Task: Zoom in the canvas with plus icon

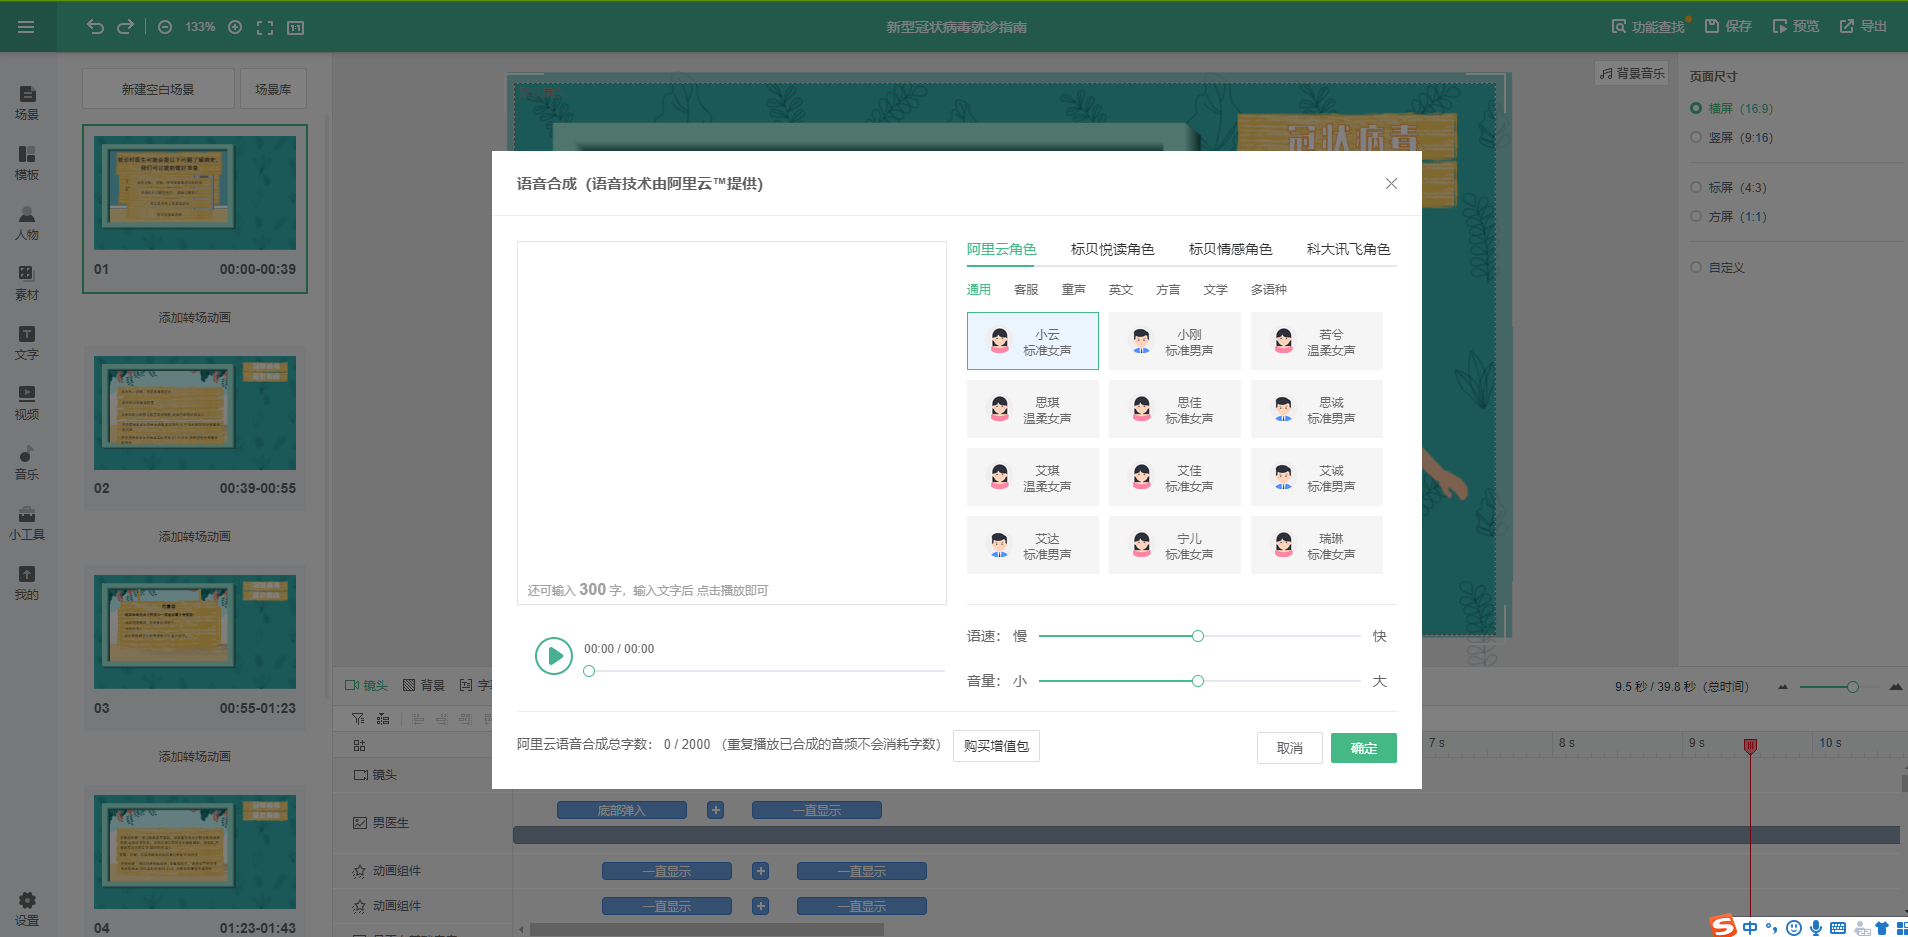Action: (235, 27)
